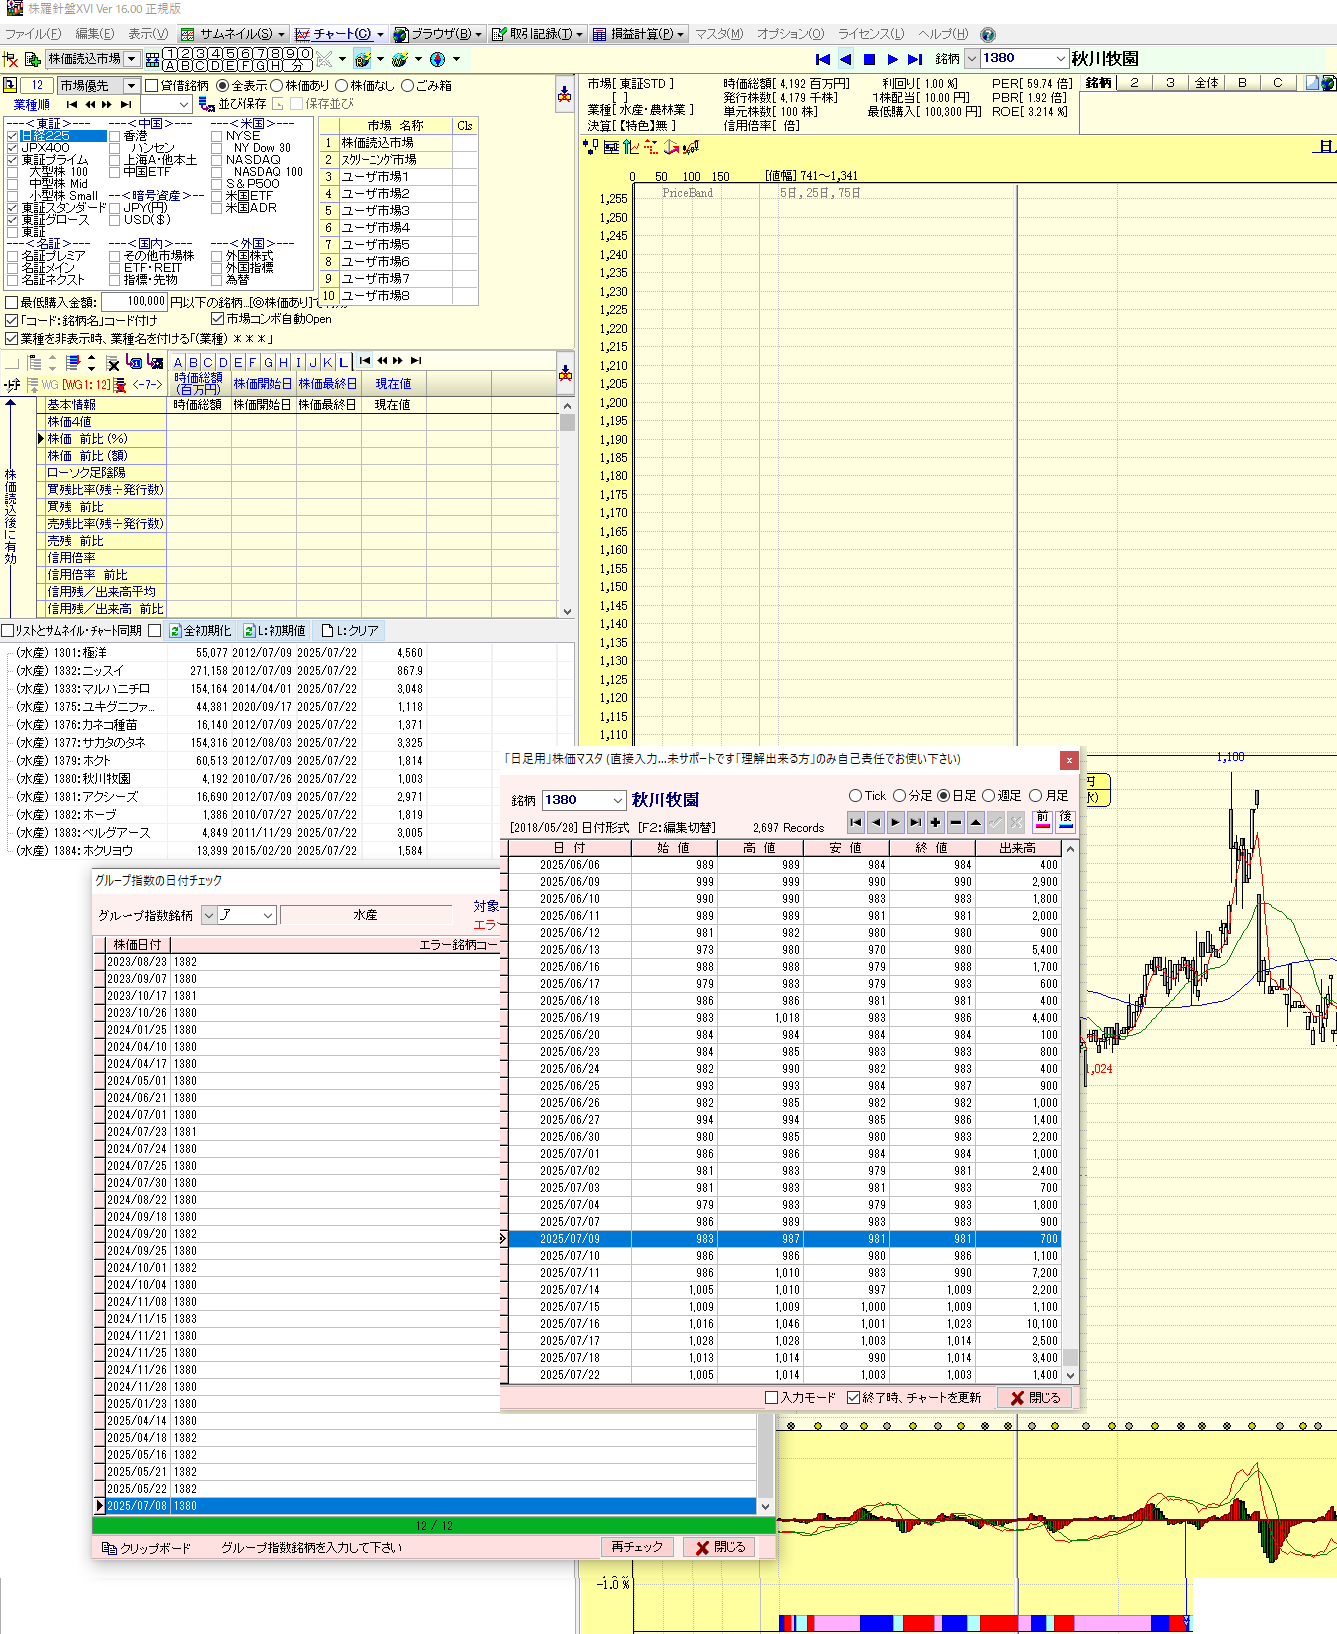Check the 貸借銘柄 checkbox
Viewport: 1337px width, 1634px height.
pyautogui.click(x=152, y=86)
